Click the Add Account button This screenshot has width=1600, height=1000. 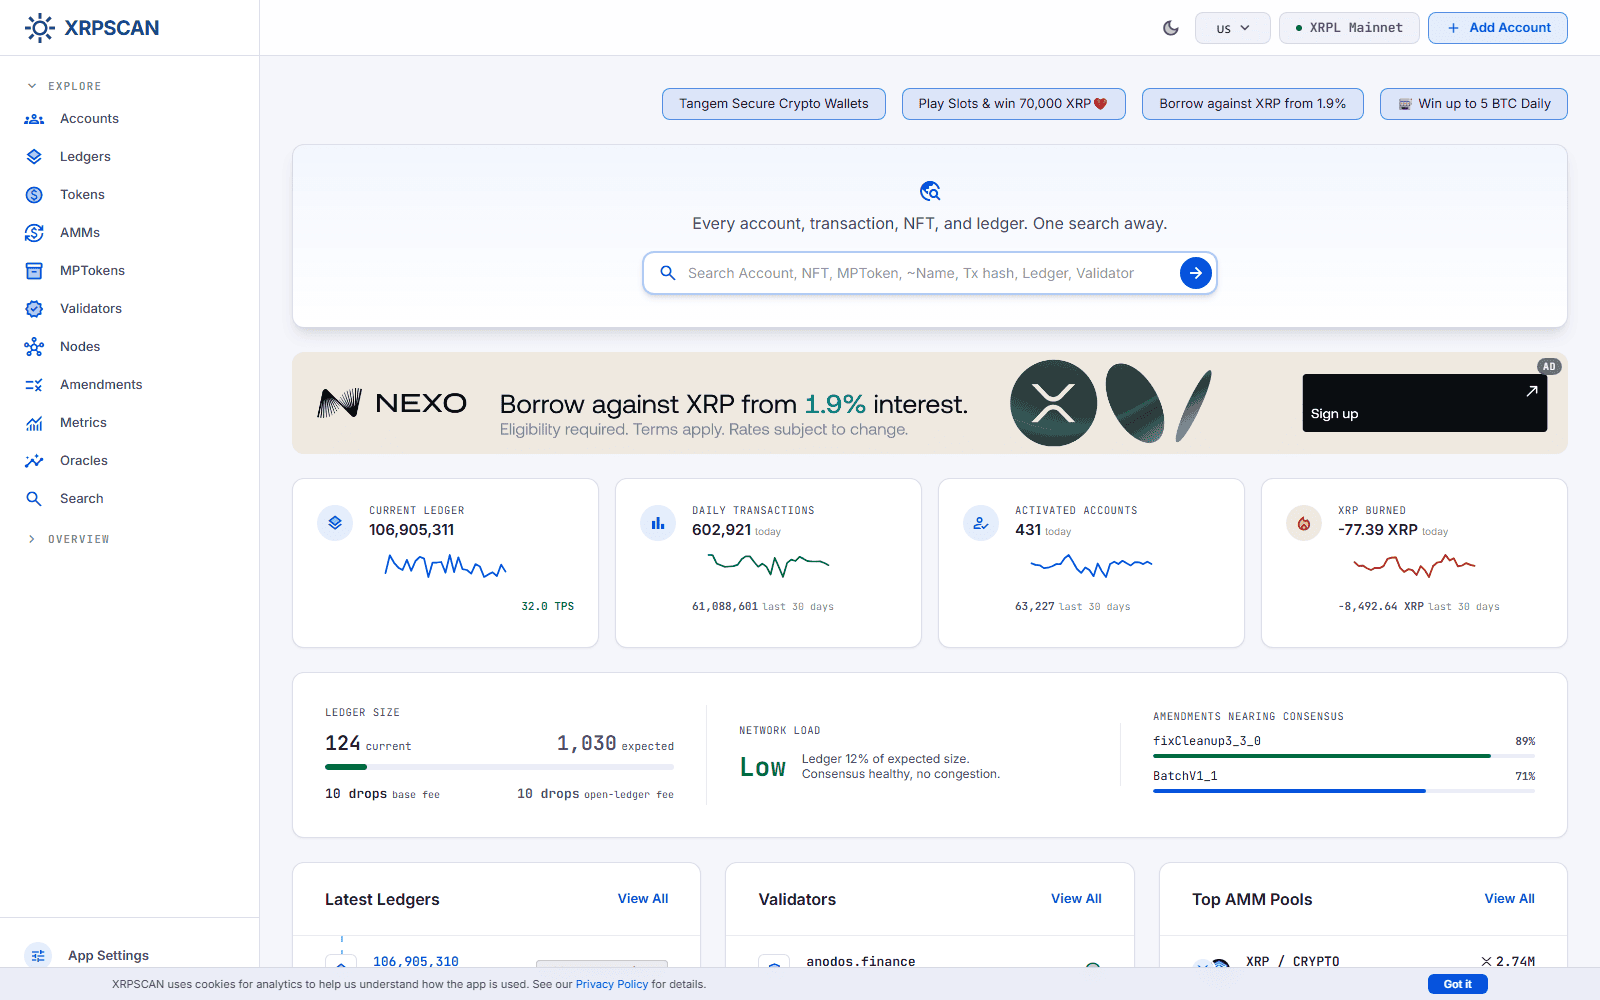[x=1498, y=28]
